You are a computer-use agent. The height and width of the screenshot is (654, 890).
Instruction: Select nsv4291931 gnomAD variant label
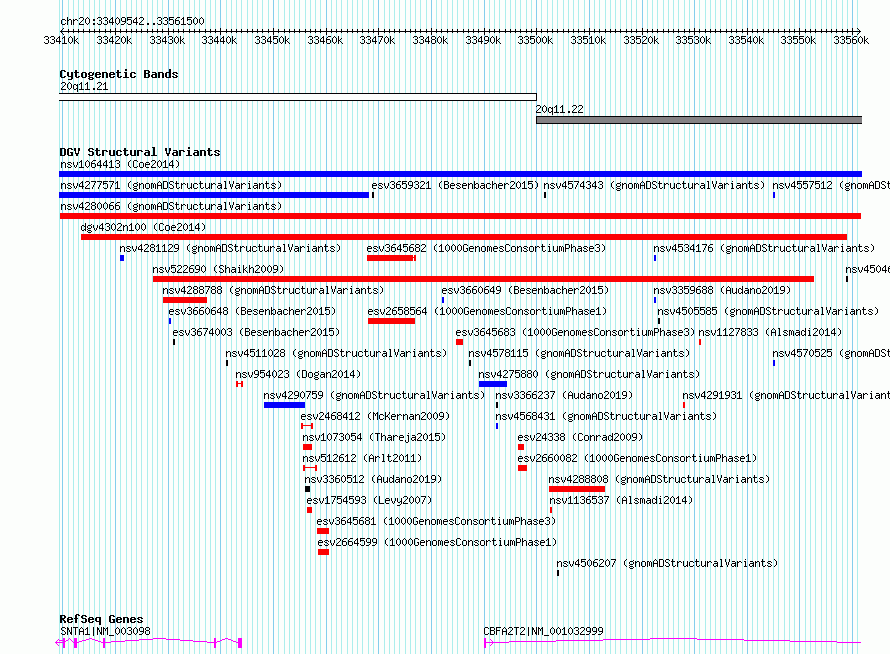tap(786, 396)
